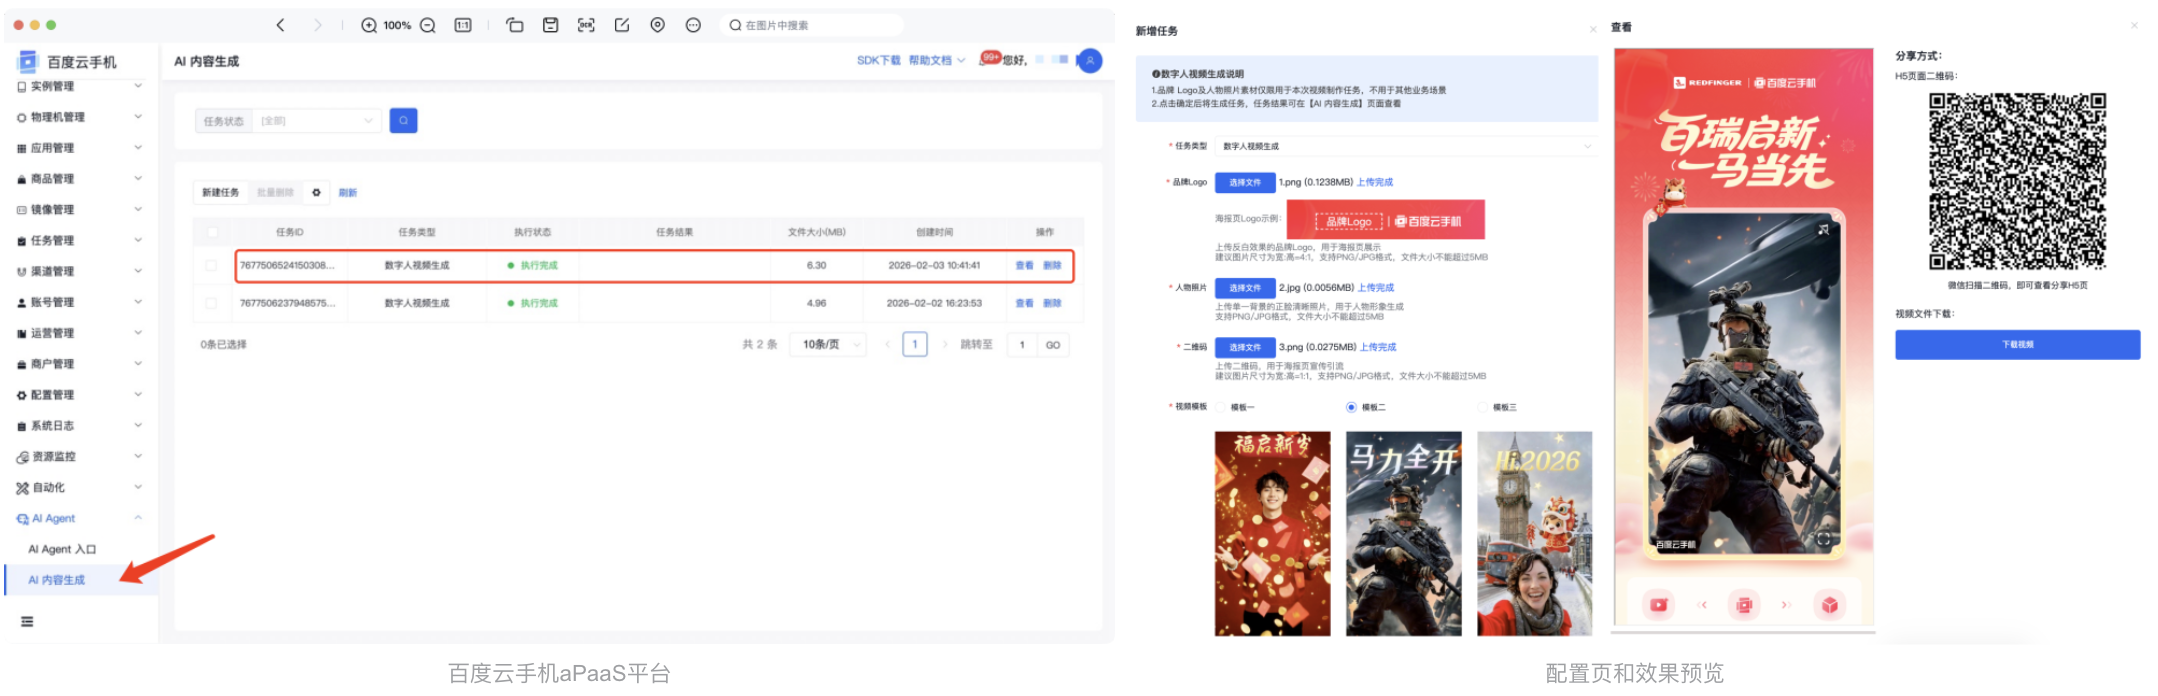Click the edit/annotate pencil icon
The image size is (2158, 696).
click(622, 25)
